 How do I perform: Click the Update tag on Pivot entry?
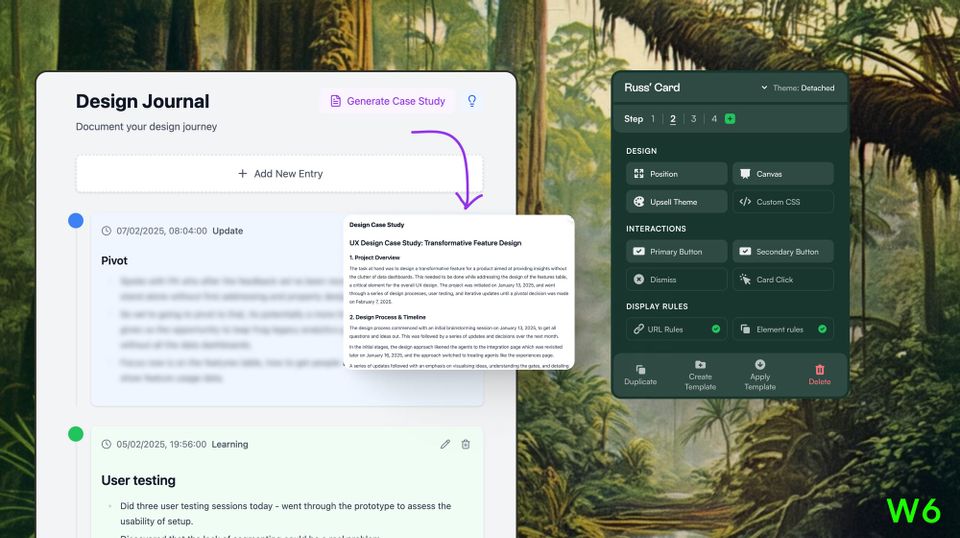coord(228,231)
